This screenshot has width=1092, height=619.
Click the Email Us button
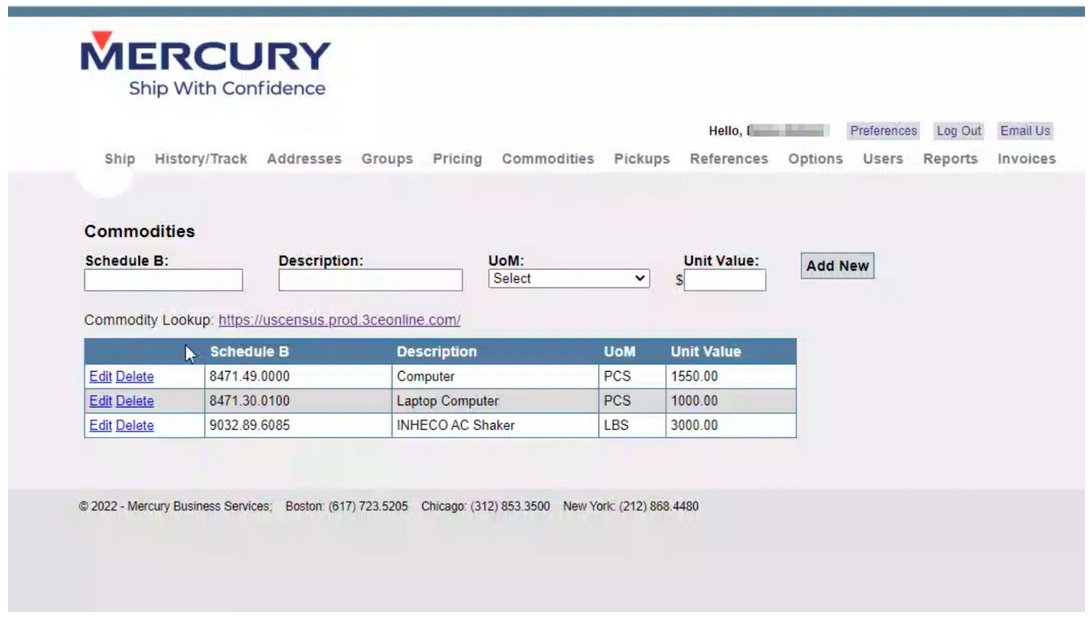[x=1025, y=131]
